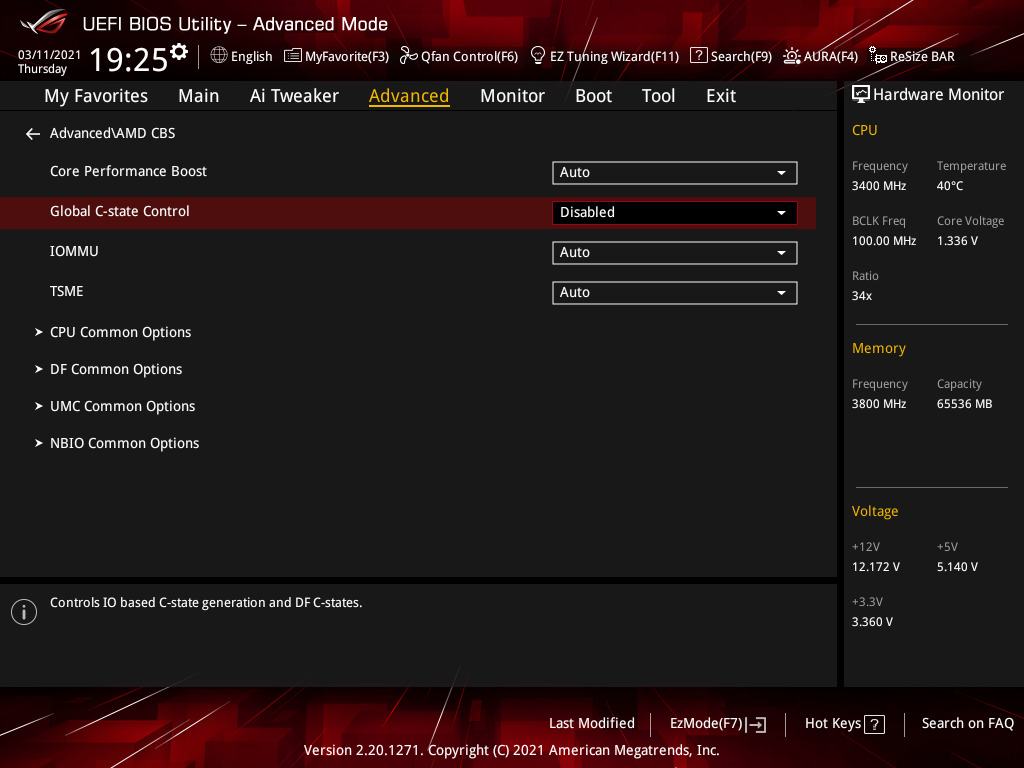Open AURA(F4) lighting icon

click(x=792, y=56)
